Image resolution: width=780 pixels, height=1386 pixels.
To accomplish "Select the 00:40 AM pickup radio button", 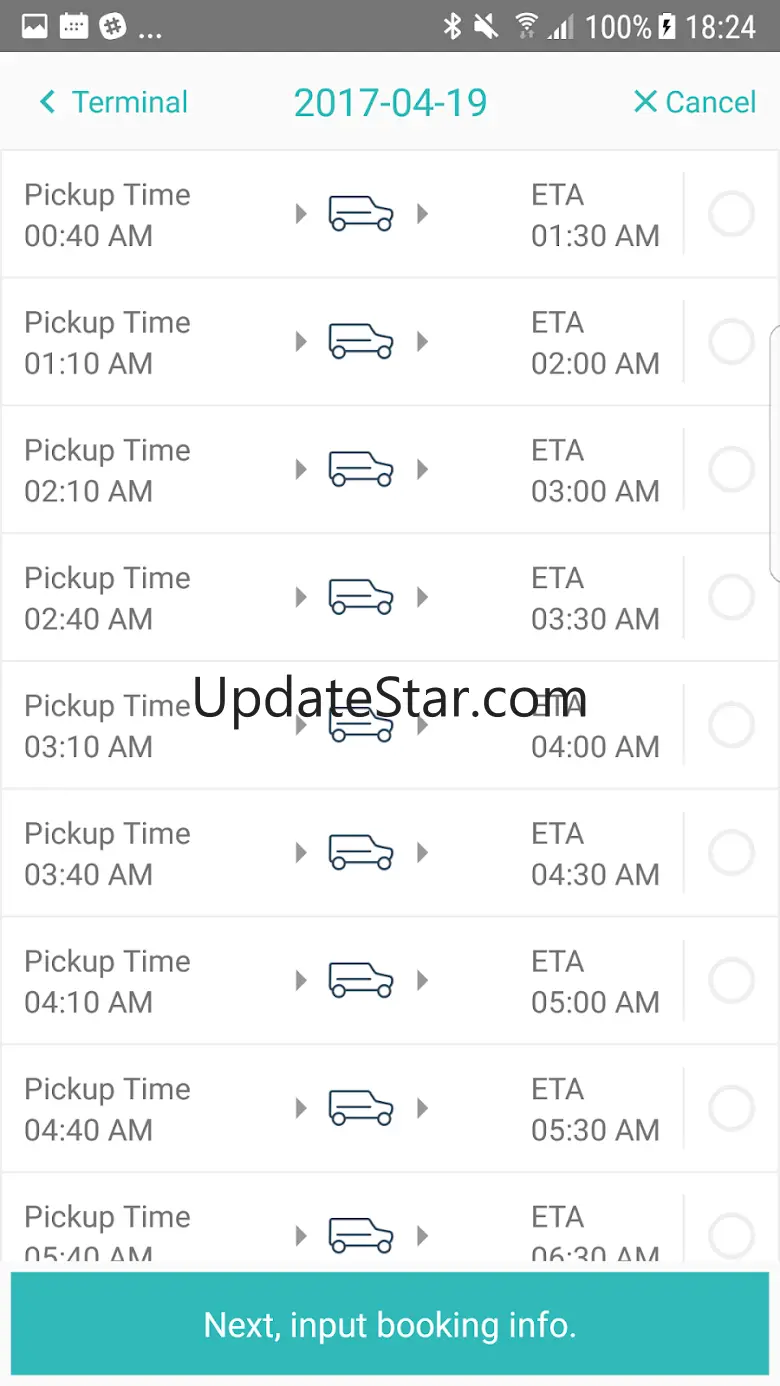I will point(731,214).
